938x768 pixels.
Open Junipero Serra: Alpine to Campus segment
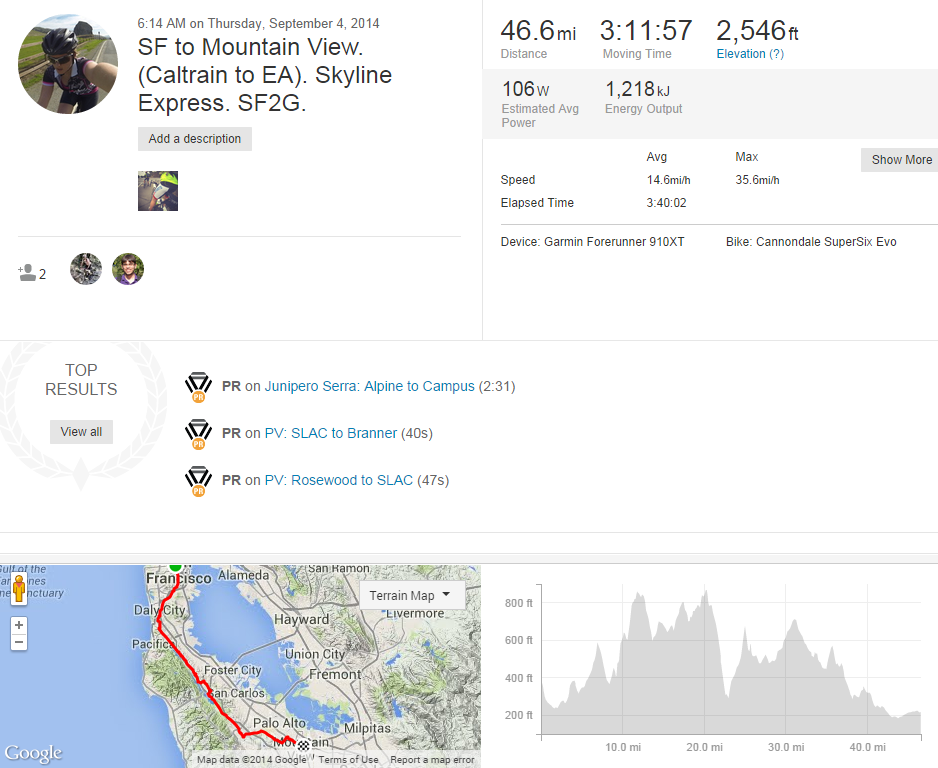point(369,386)
